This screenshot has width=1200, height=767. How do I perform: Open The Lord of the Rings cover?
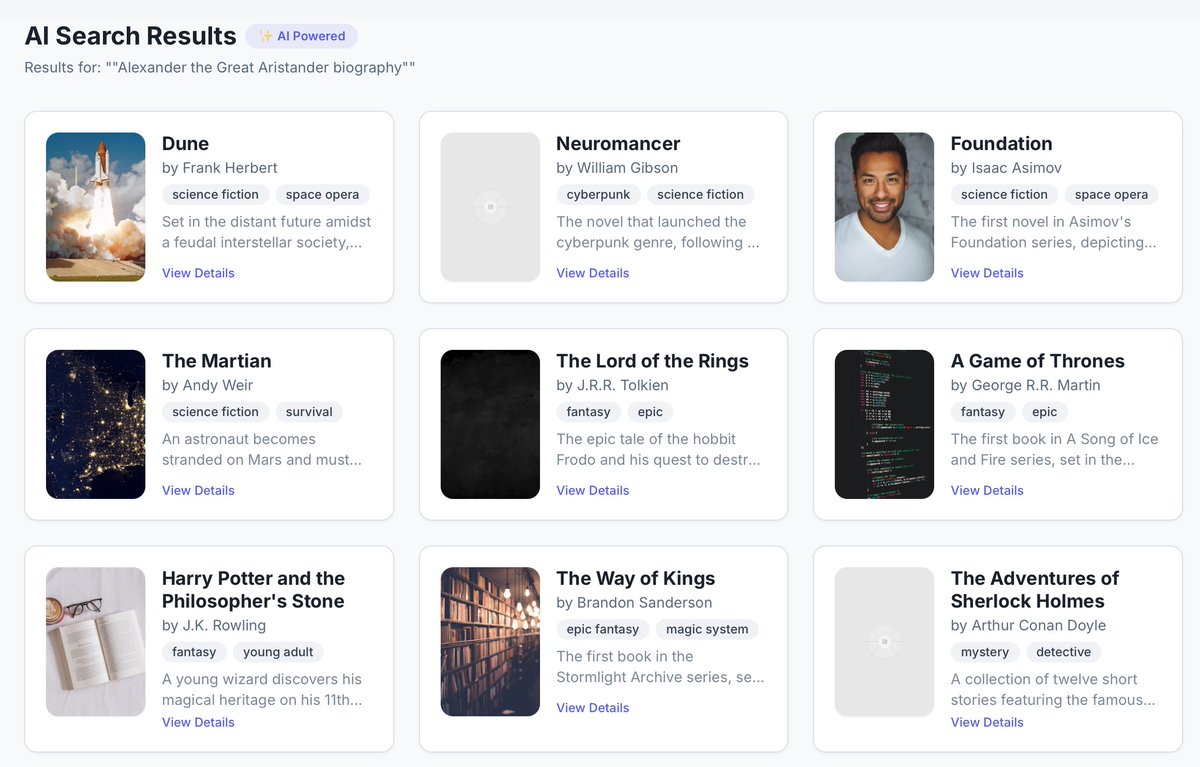coord(490,424)
